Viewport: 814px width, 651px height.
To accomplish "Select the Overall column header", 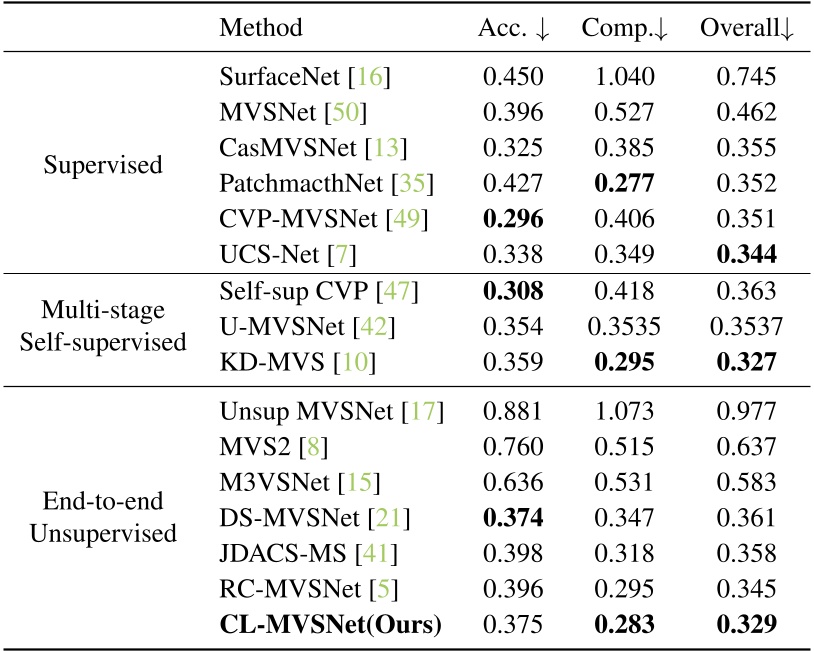I will click(747, 28).
